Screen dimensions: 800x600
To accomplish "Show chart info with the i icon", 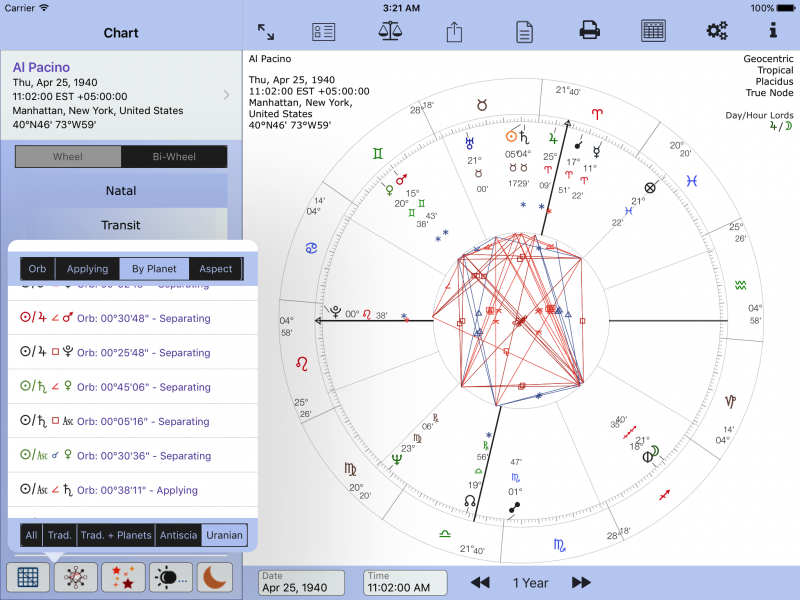I will pyautogui.click(x=780, y=31).
